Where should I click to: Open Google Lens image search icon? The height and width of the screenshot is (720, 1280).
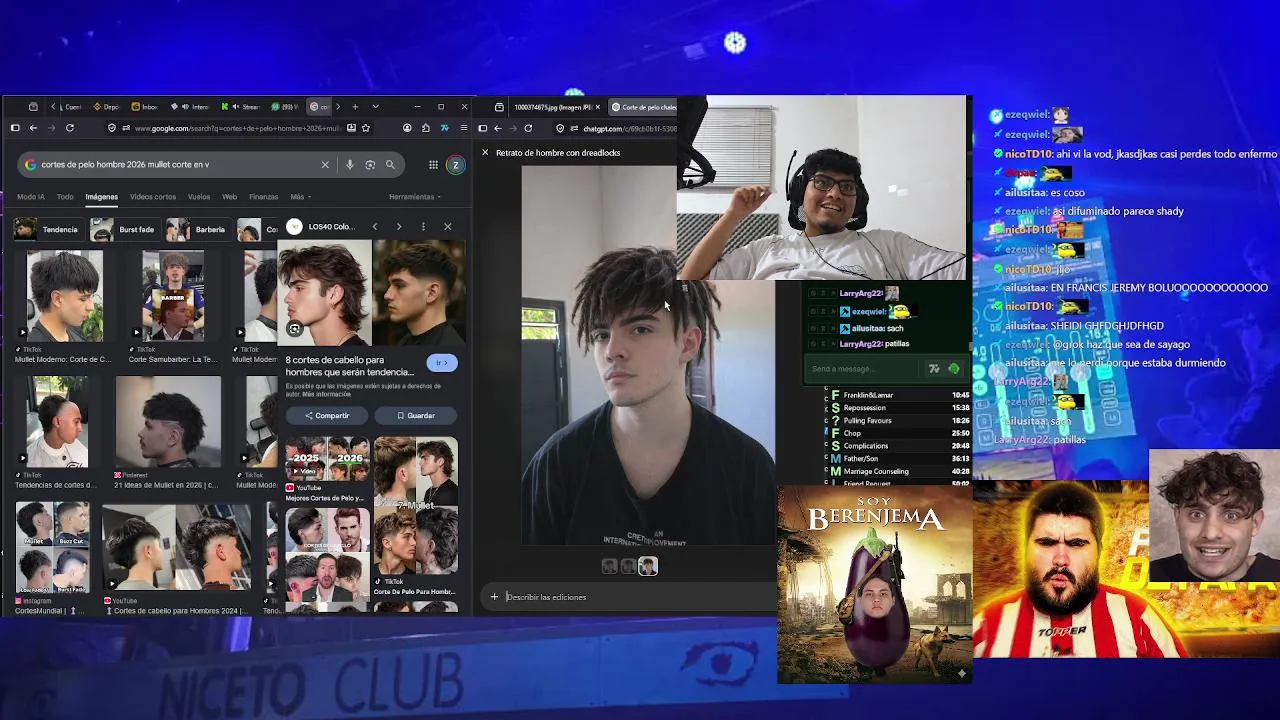point(370,165)
